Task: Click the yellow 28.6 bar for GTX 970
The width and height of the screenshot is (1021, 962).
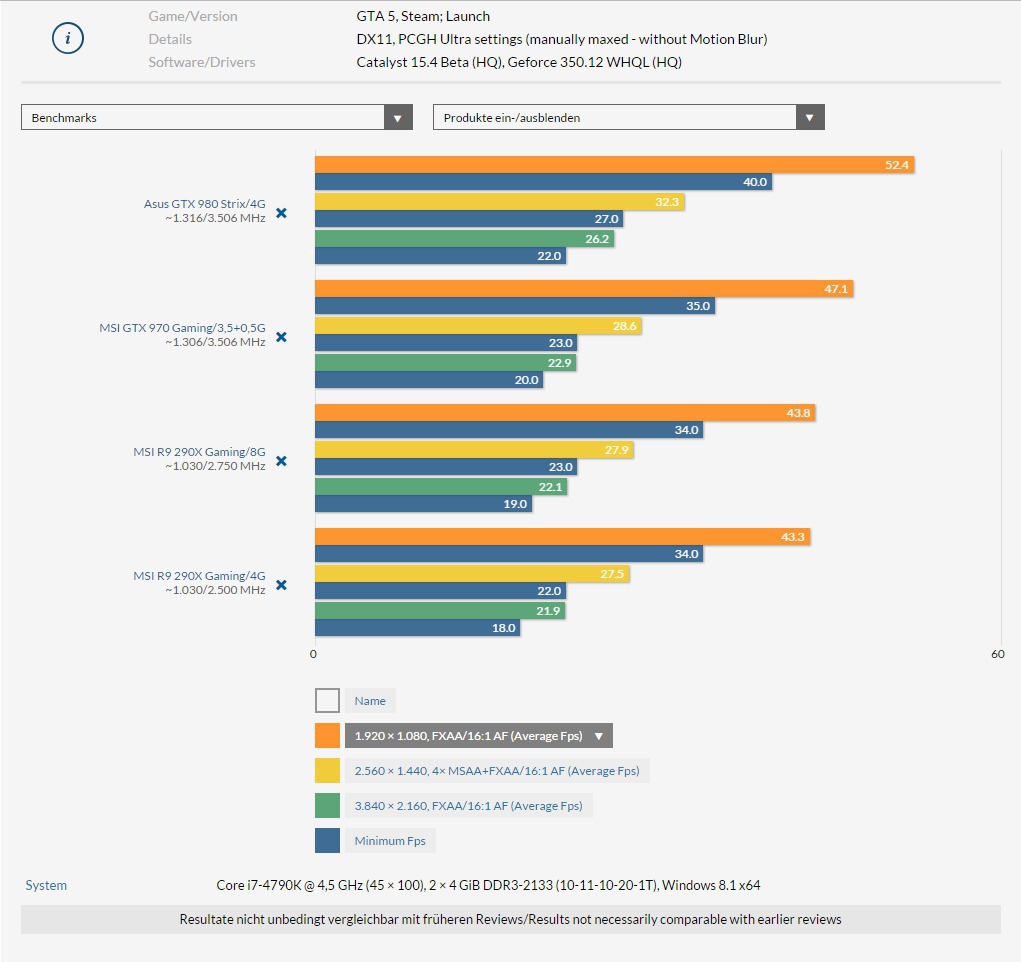Action: 479,326
